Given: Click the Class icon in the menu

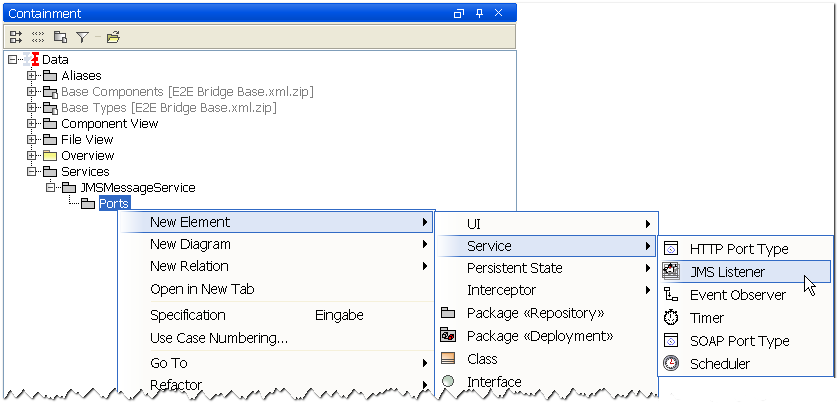Looking at the screenshot, I should (x=448, y=359).
